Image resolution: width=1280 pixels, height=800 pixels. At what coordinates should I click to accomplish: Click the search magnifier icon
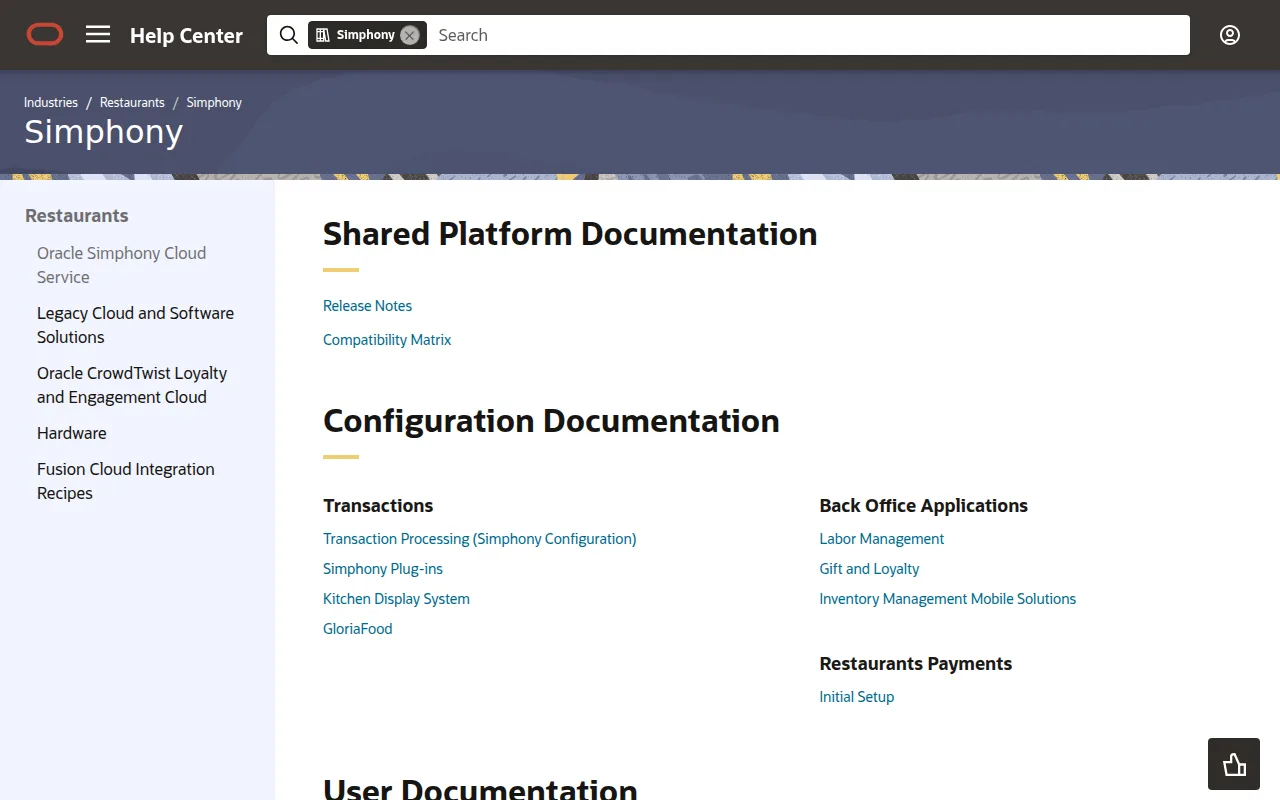tap(288, 35)
